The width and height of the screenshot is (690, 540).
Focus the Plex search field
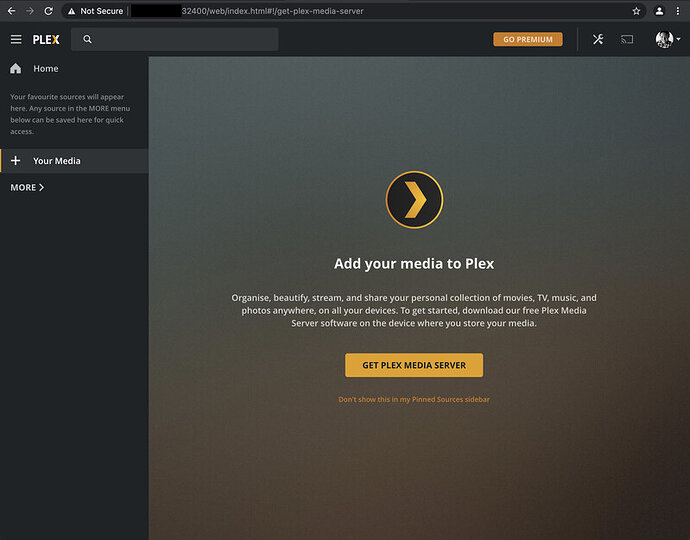coord(175,39)
